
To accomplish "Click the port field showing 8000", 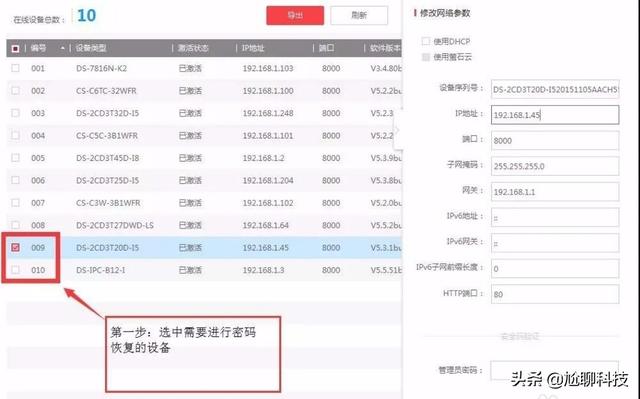I will pyautogui.click(x=555, y=140).
